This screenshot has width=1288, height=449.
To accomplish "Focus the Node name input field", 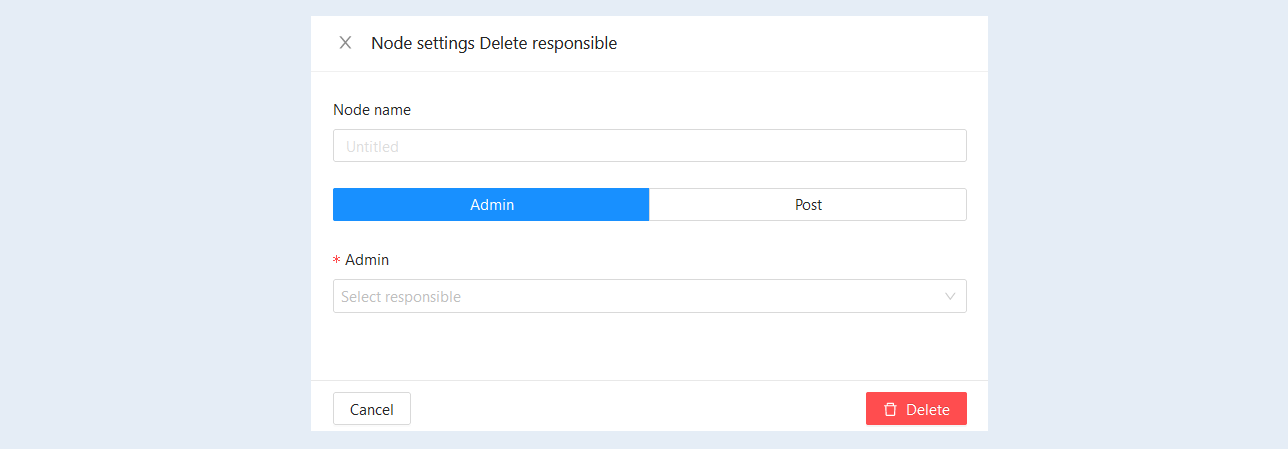I will pos(650,146).
